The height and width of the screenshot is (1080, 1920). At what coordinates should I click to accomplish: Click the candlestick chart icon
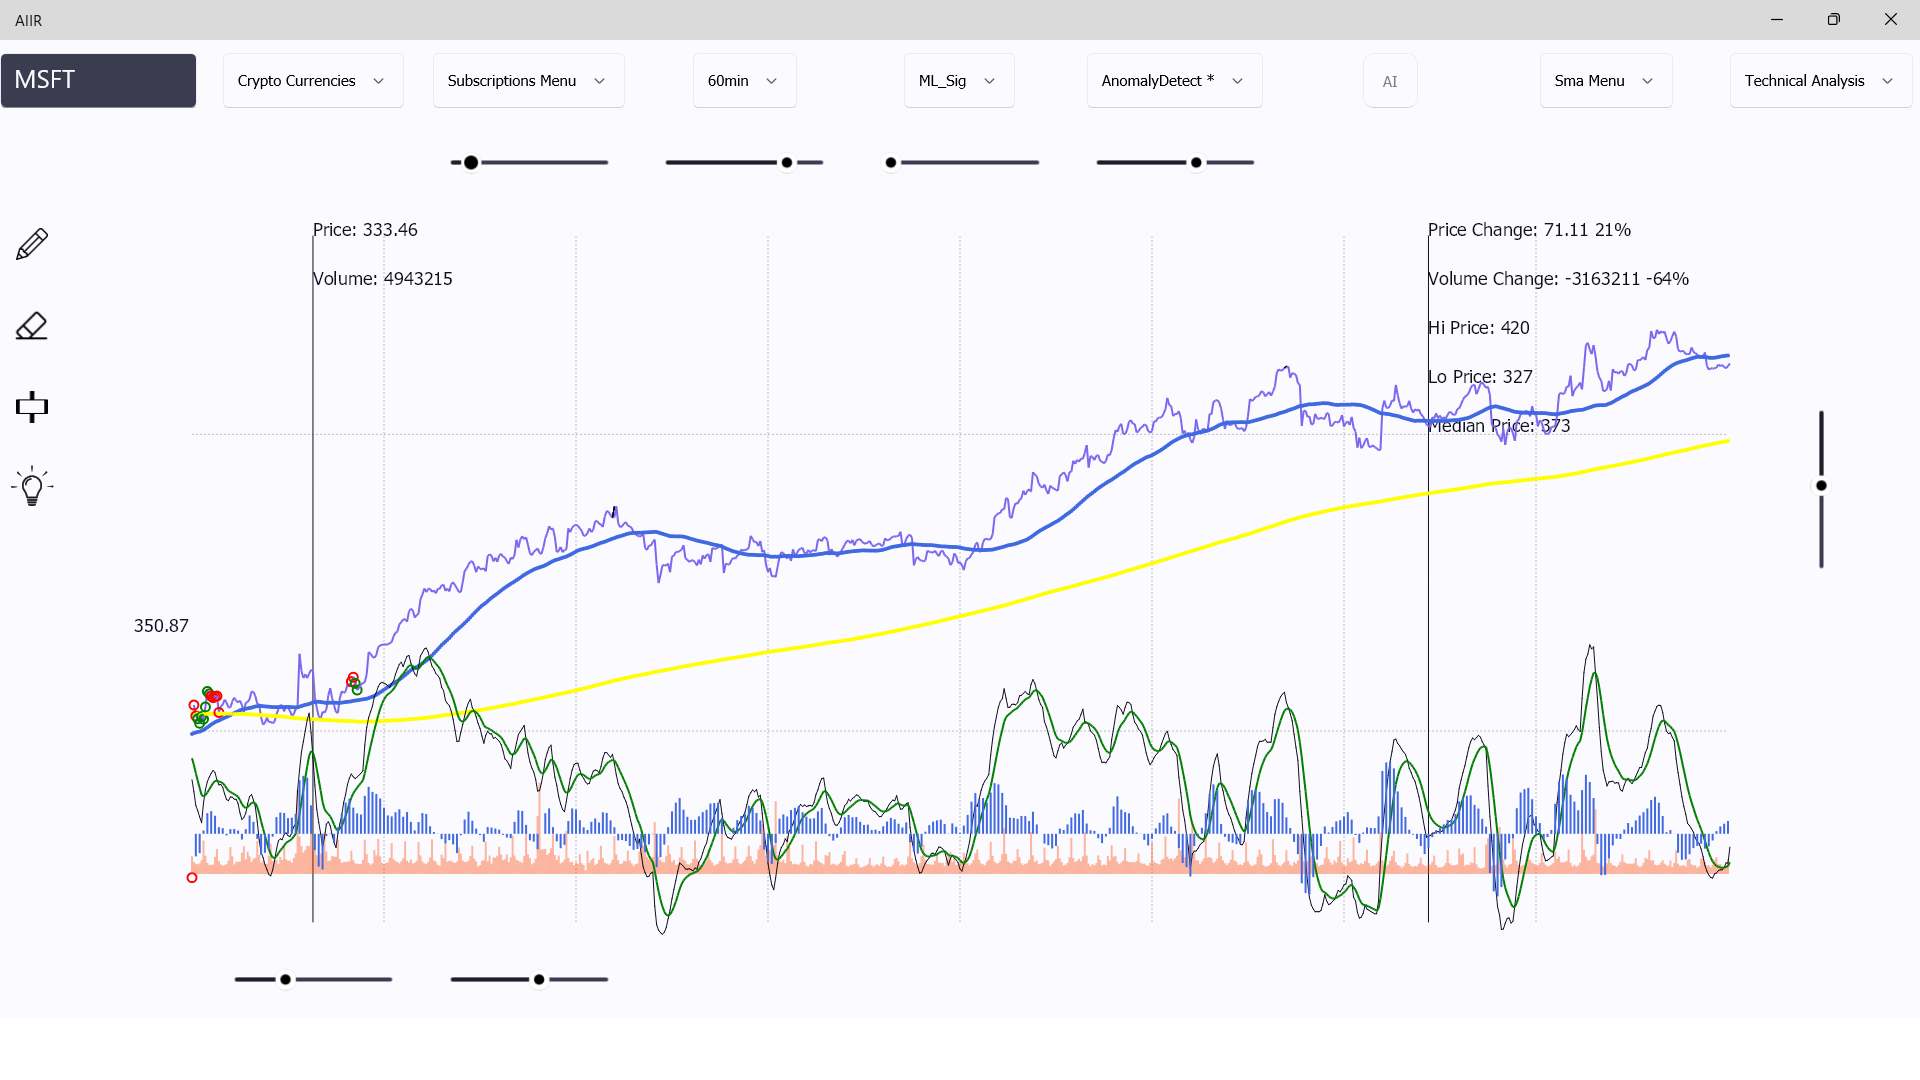coord(32,406)
